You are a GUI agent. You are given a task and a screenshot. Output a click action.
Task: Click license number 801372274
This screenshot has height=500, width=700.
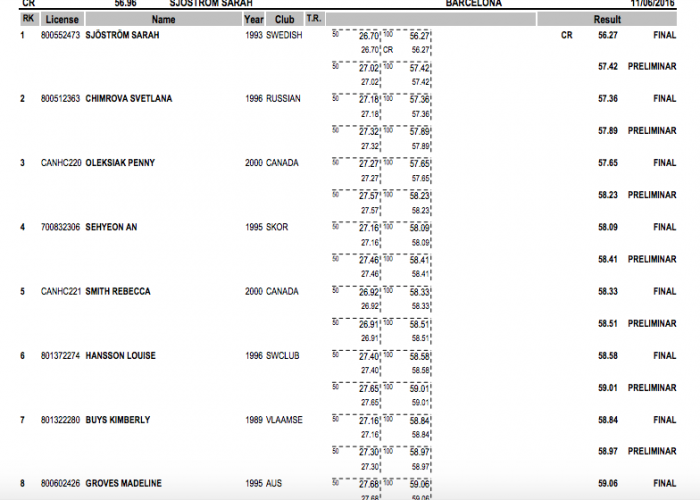(60, 355)
